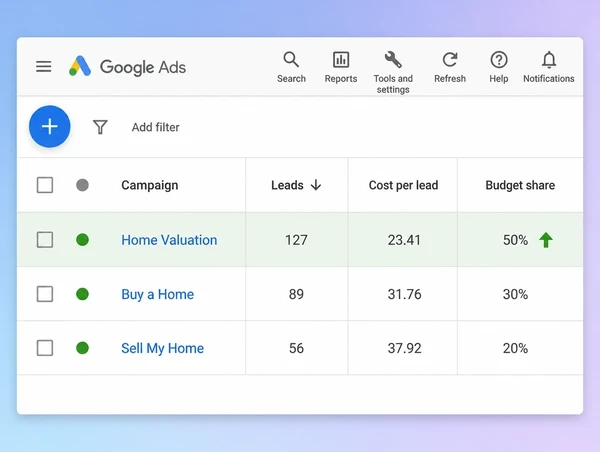Open the Sell My Home campaign link
Viewport: 600px width, 452px height.
(x=162, y=348)
